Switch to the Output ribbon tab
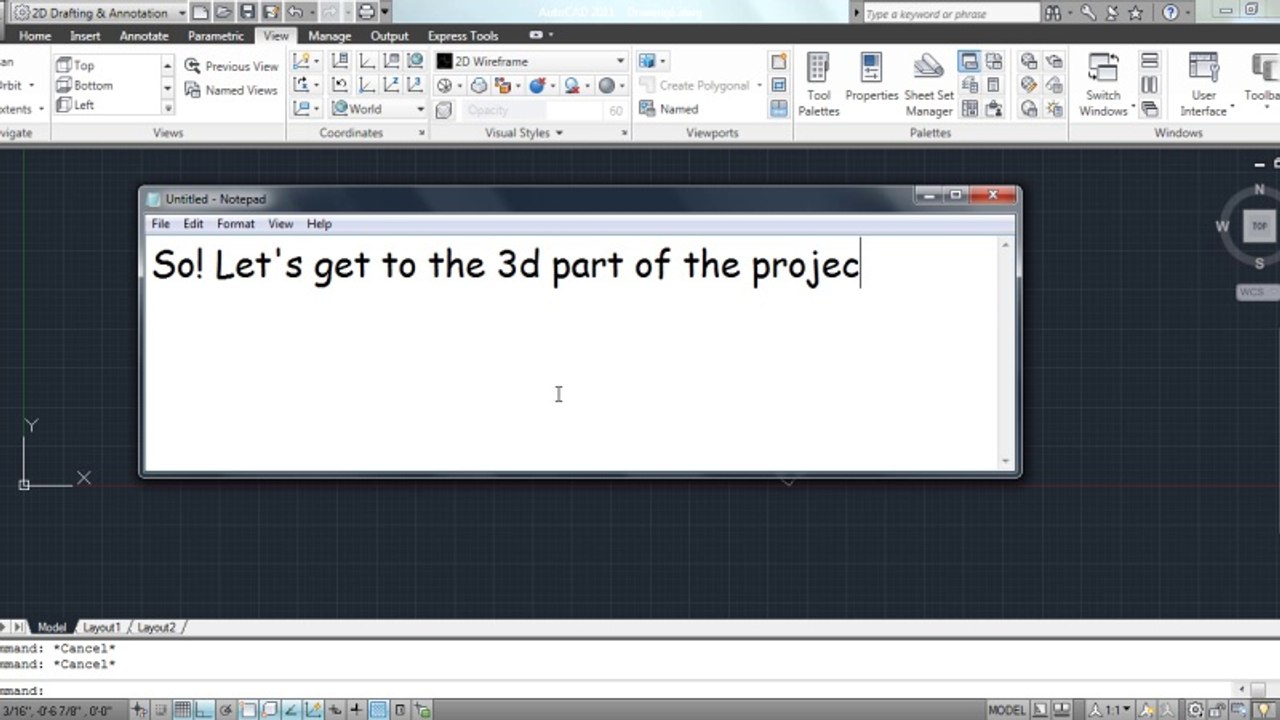The height and width of the screenshot is (720, 1280). [389, 36]
